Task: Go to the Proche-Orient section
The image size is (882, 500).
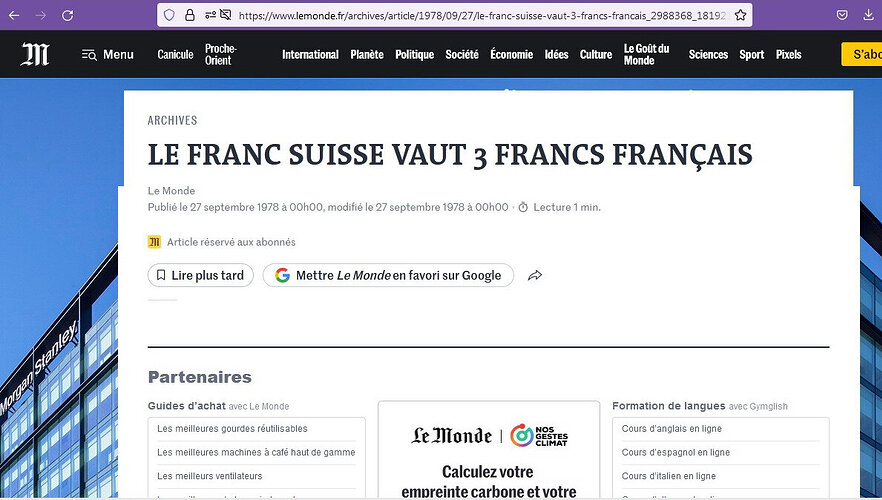Action: click(220, 55)
